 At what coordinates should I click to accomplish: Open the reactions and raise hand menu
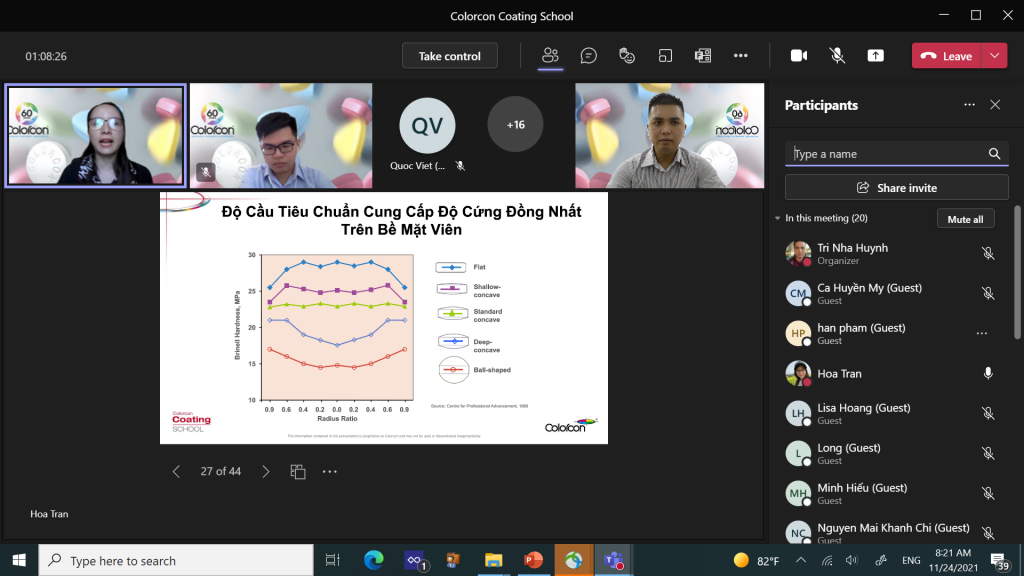627,56
